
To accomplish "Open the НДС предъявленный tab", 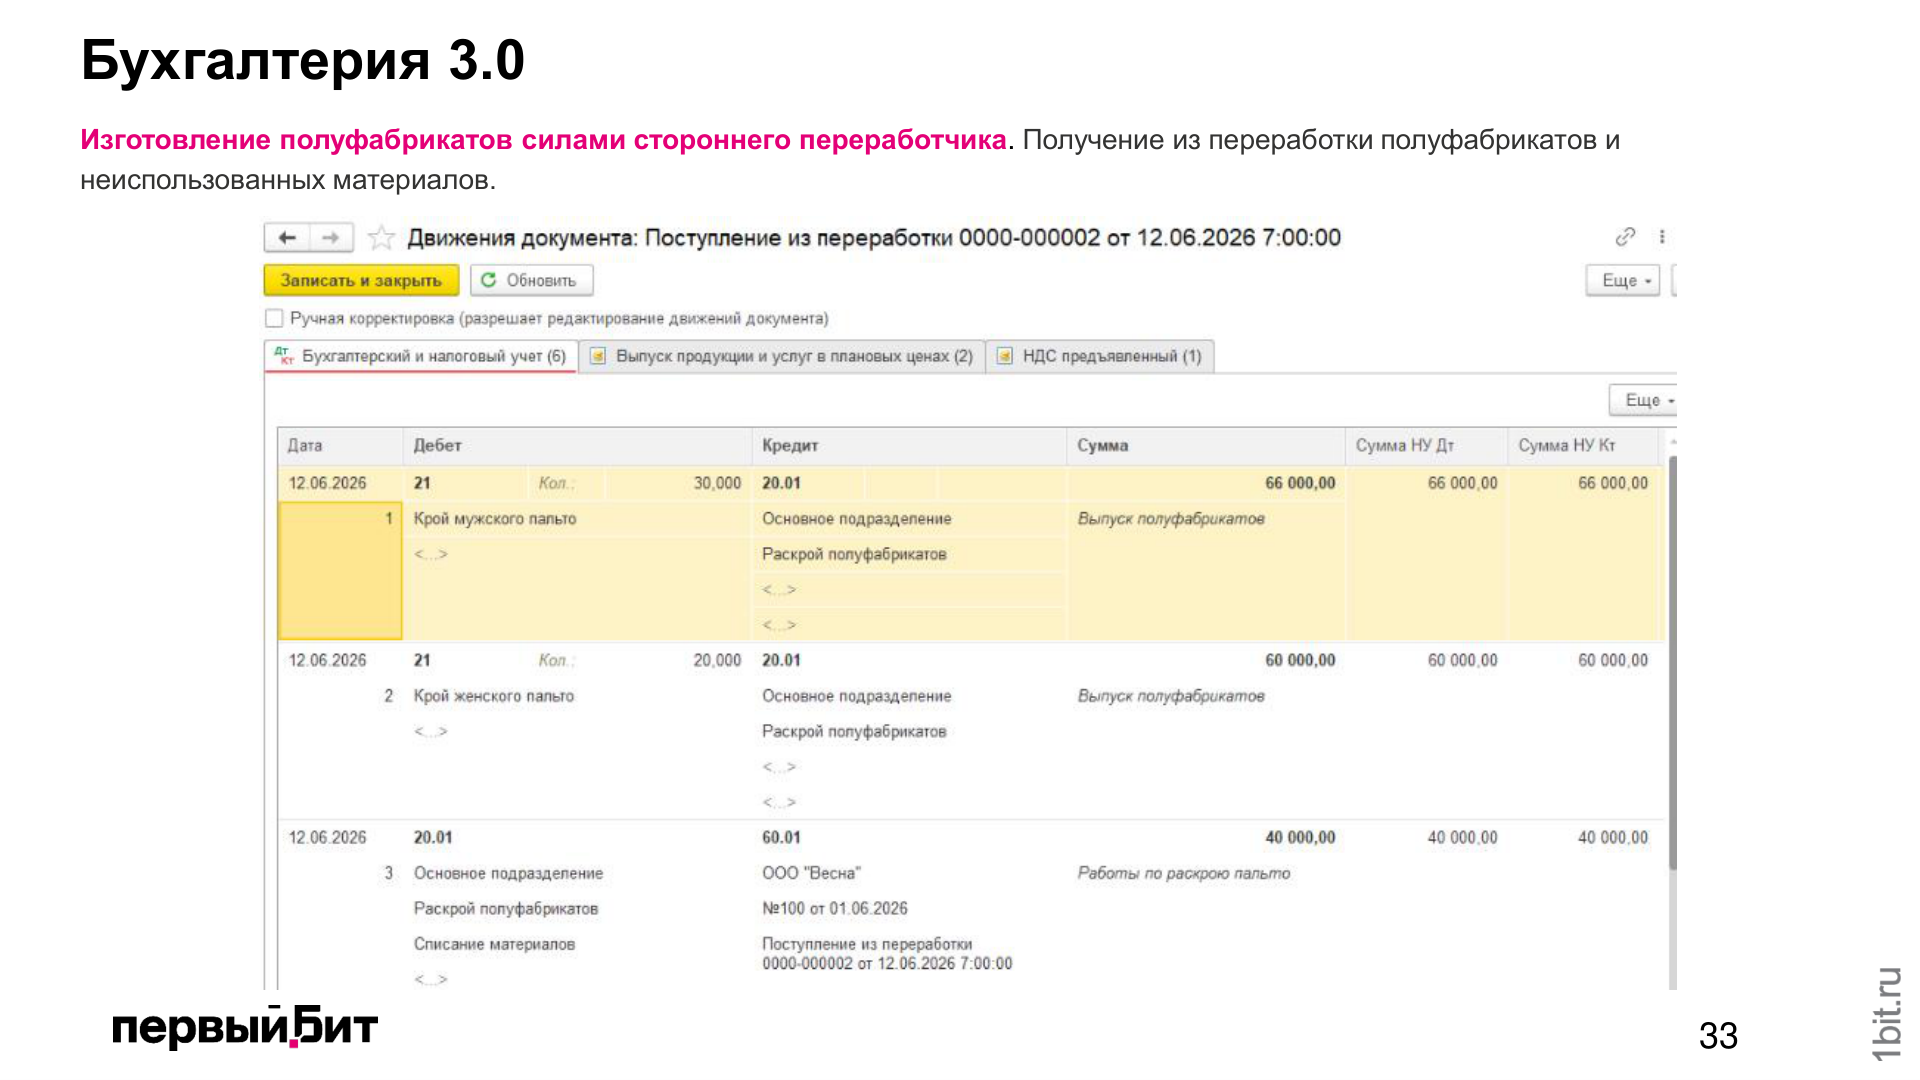I will 1100,356.
